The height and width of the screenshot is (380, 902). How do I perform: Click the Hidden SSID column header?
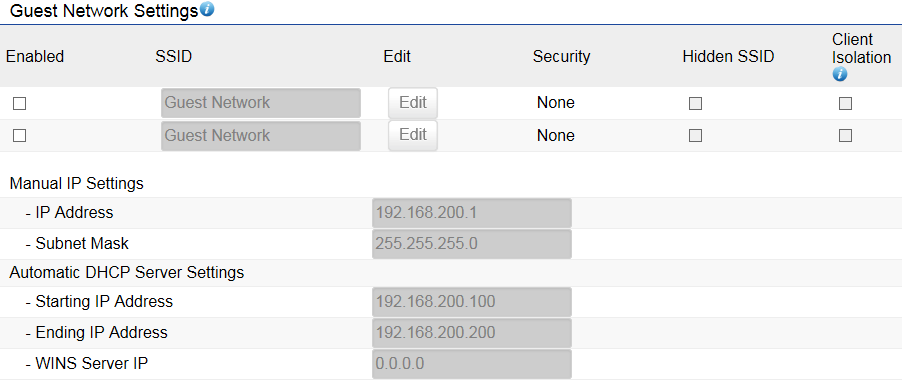728,56
